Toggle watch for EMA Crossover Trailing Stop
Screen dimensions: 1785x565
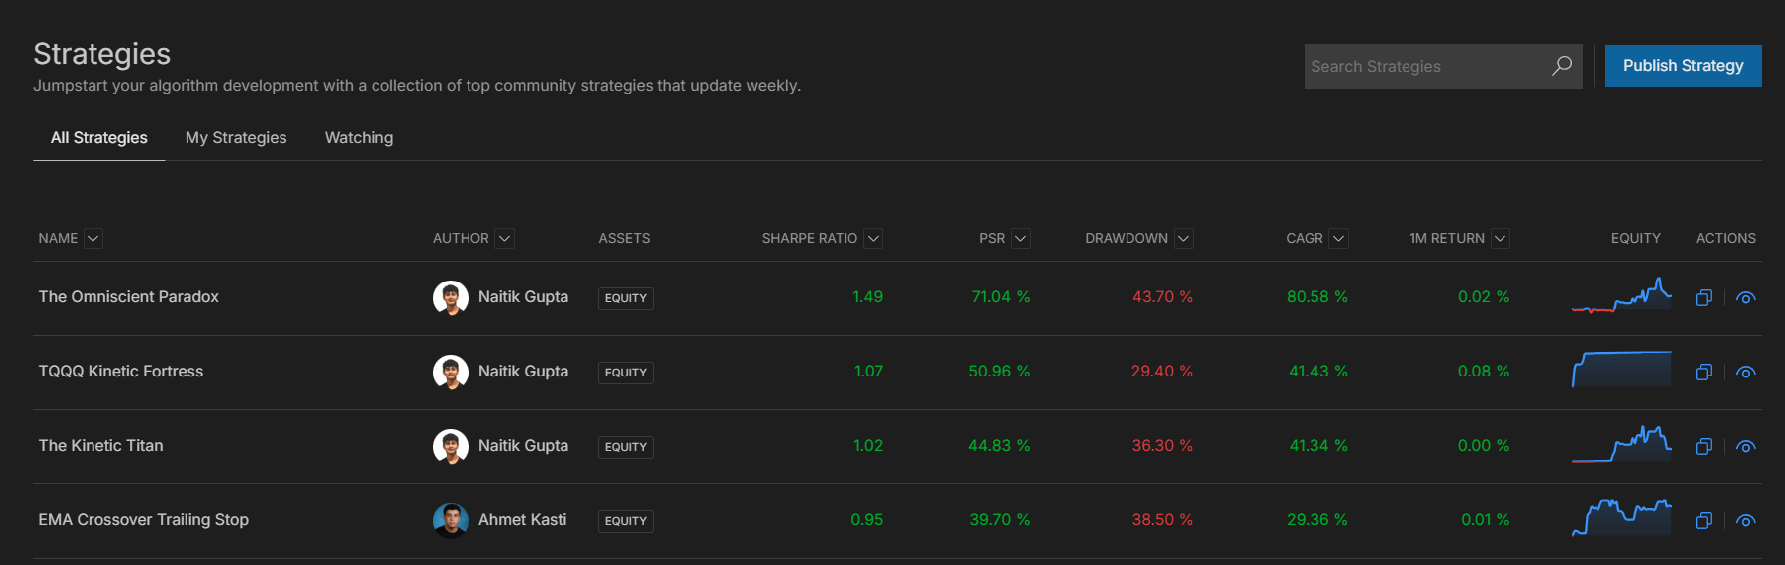1746,520
